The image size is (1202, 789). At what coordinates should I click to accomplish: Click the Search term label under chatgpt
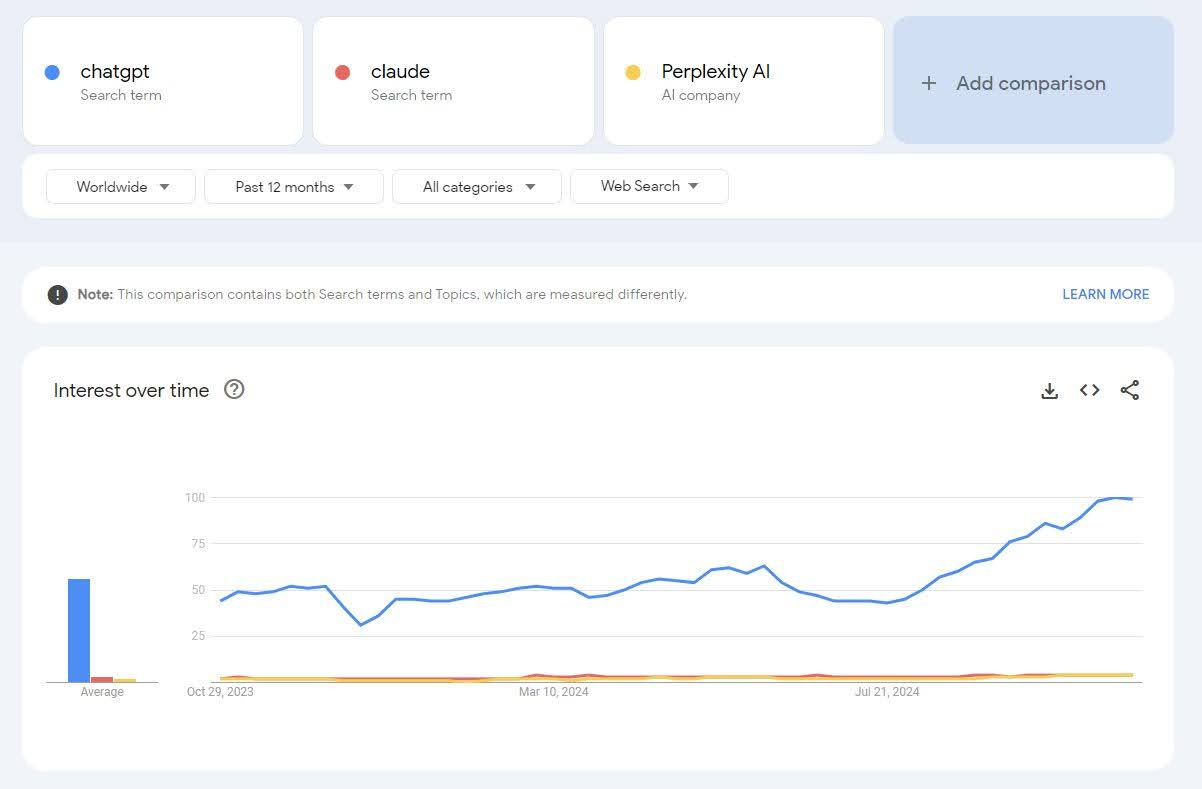(x=121, y=95)
